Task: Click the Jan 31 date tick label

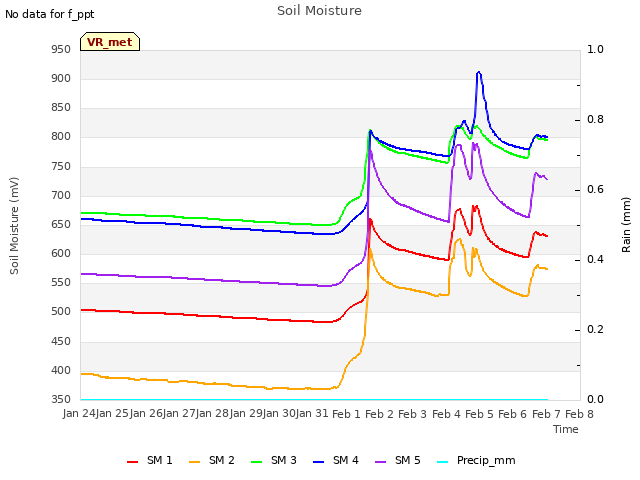Action: click(312, 414)
